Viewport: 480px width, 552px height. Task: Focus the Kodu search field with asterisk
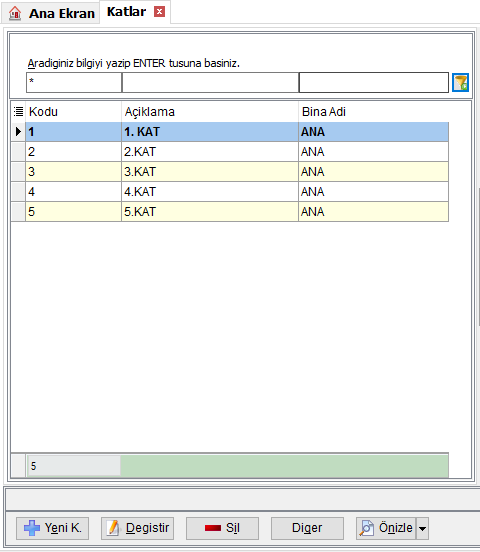(74, 82)
